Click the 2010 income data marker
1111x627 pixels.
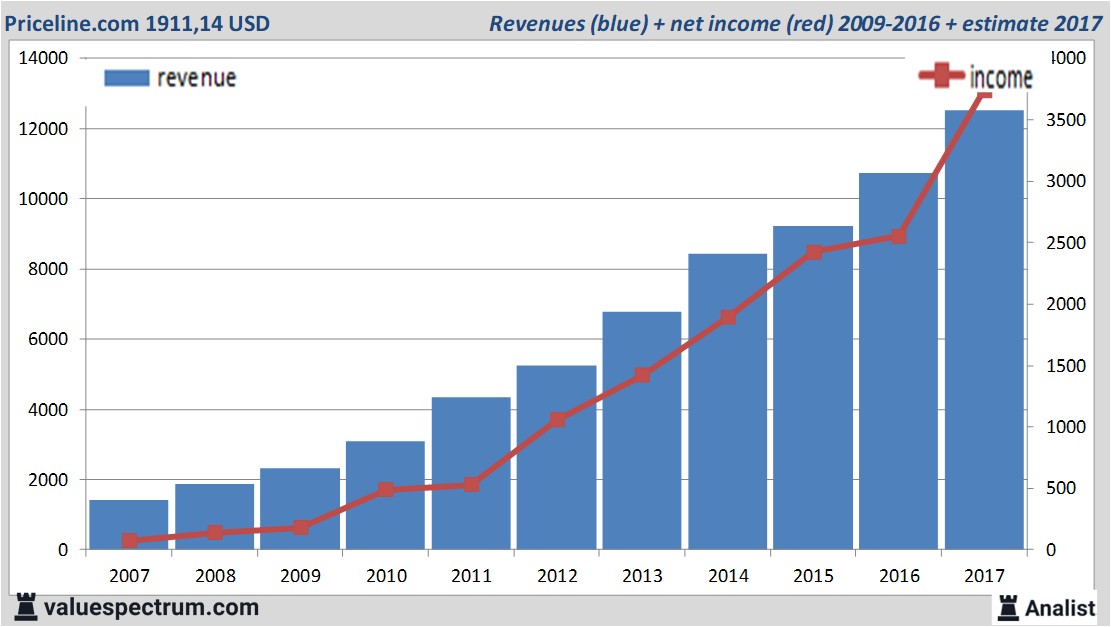tap(385, 490)
